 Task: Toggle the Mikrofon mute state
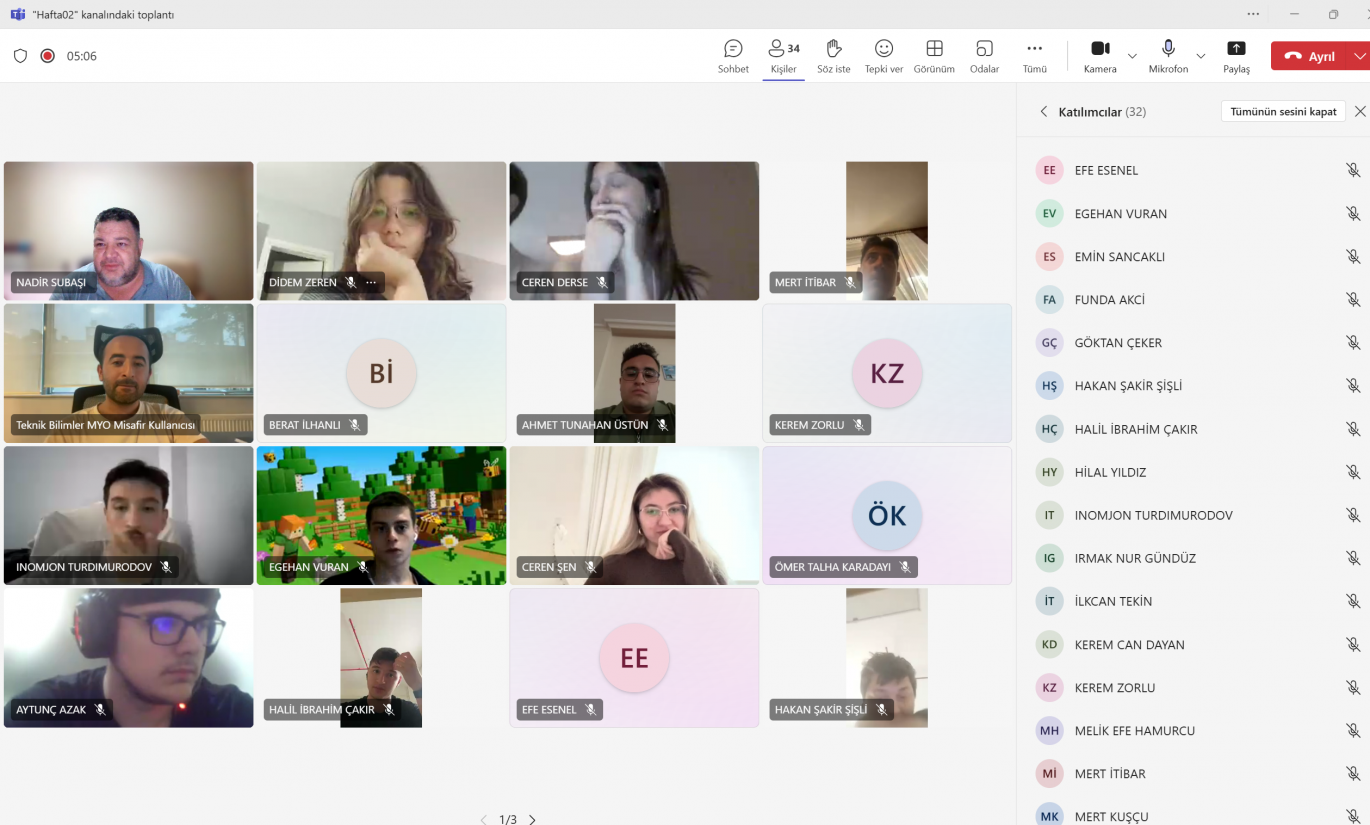[x=1168, y=56]
